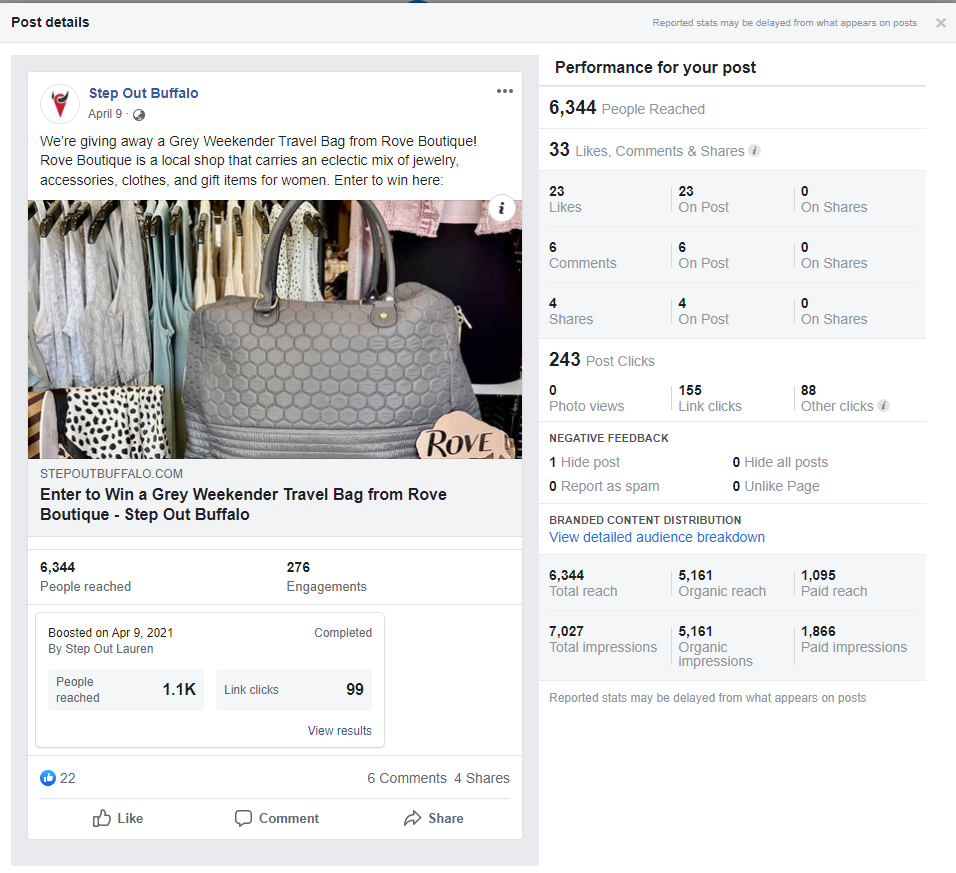Click info icon next to Other clicks
Image resolution: width=956 pixels, height=873 pixels.
pos(883,405)
